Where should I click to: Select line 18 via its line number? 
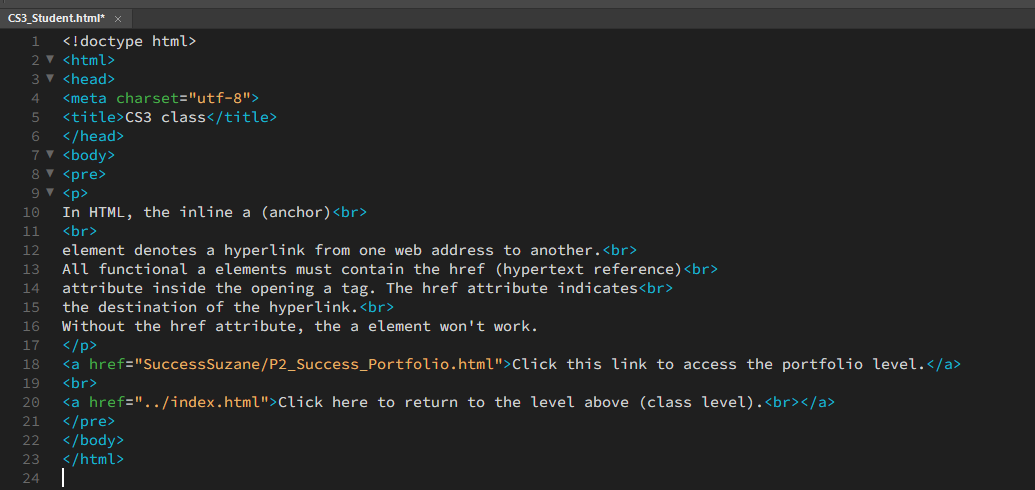pos(31,364)
